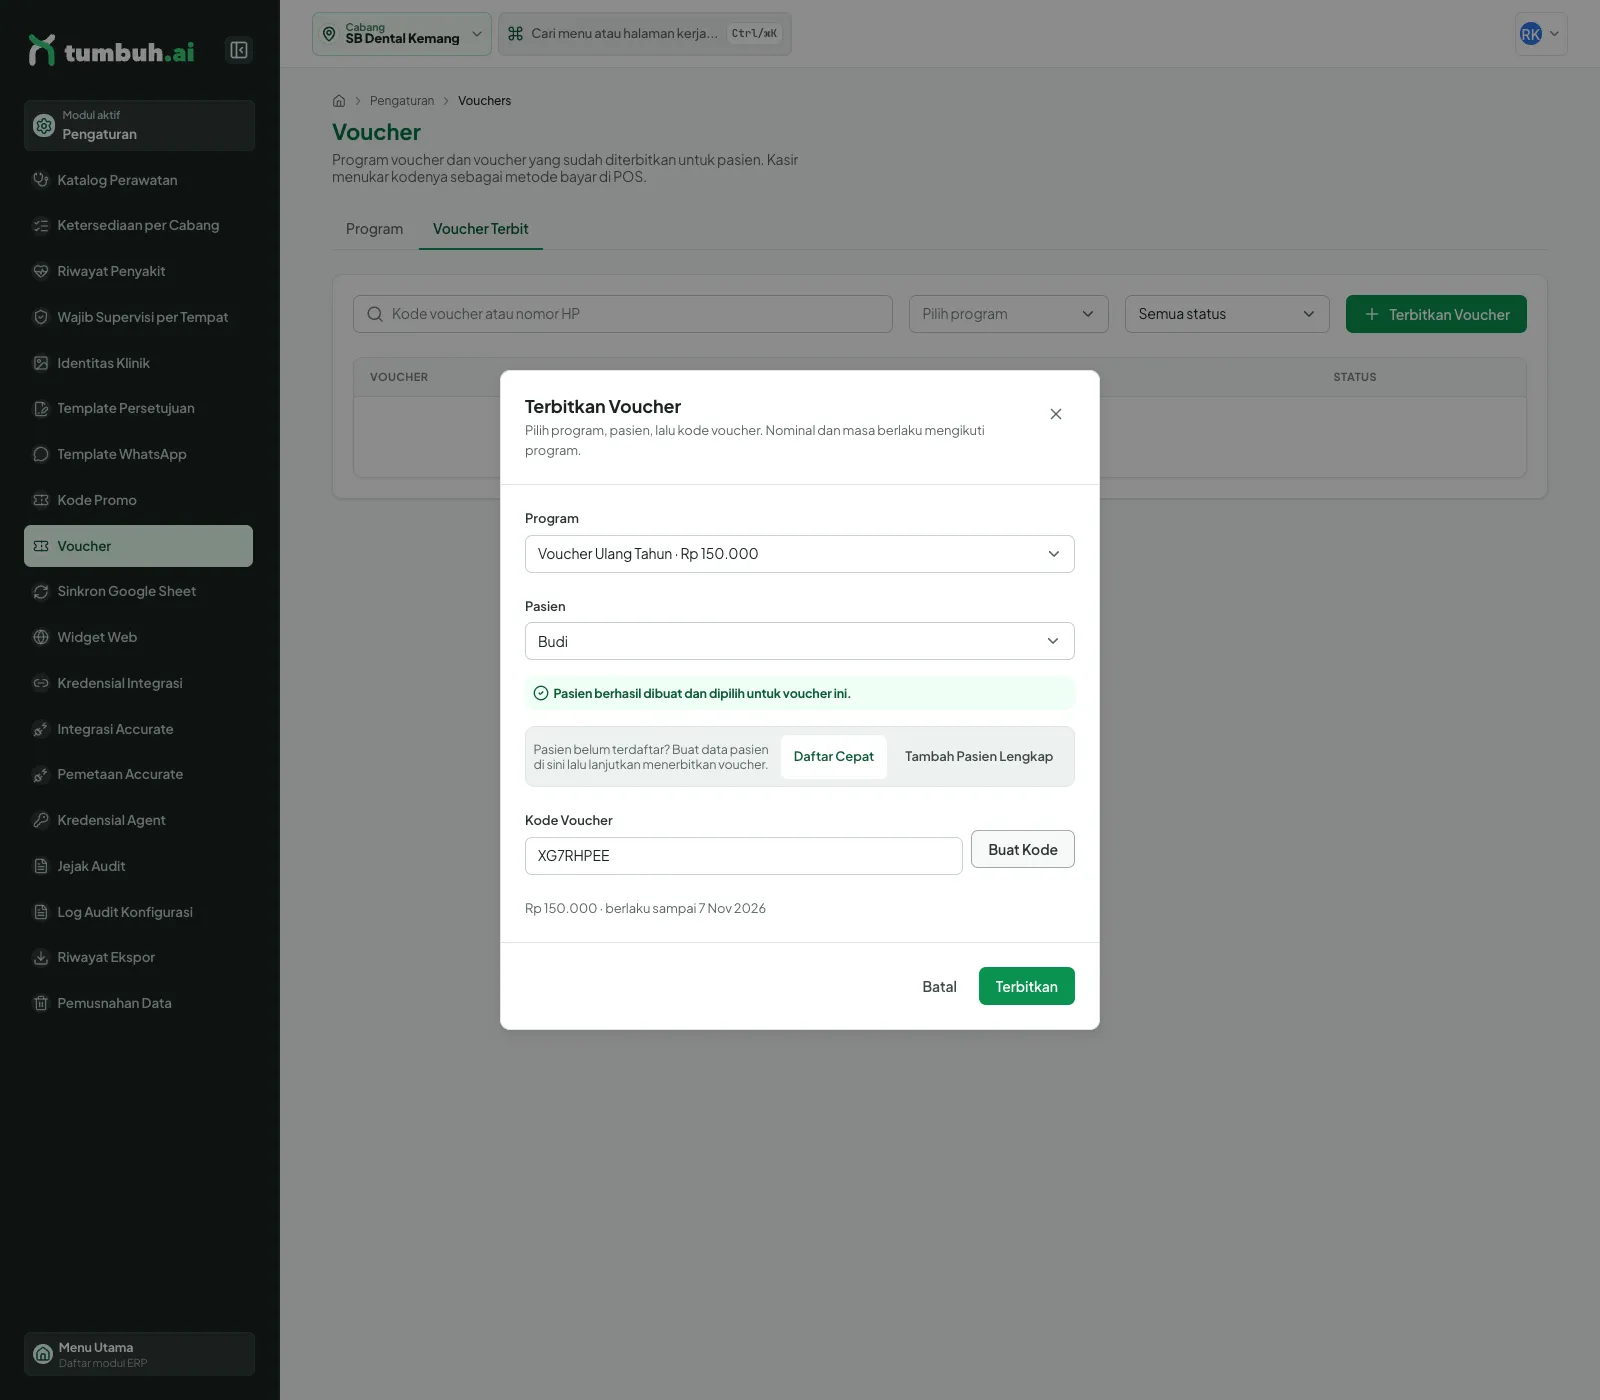
Task: Click the Identitas Klinik icon
Action: point(41,363)
